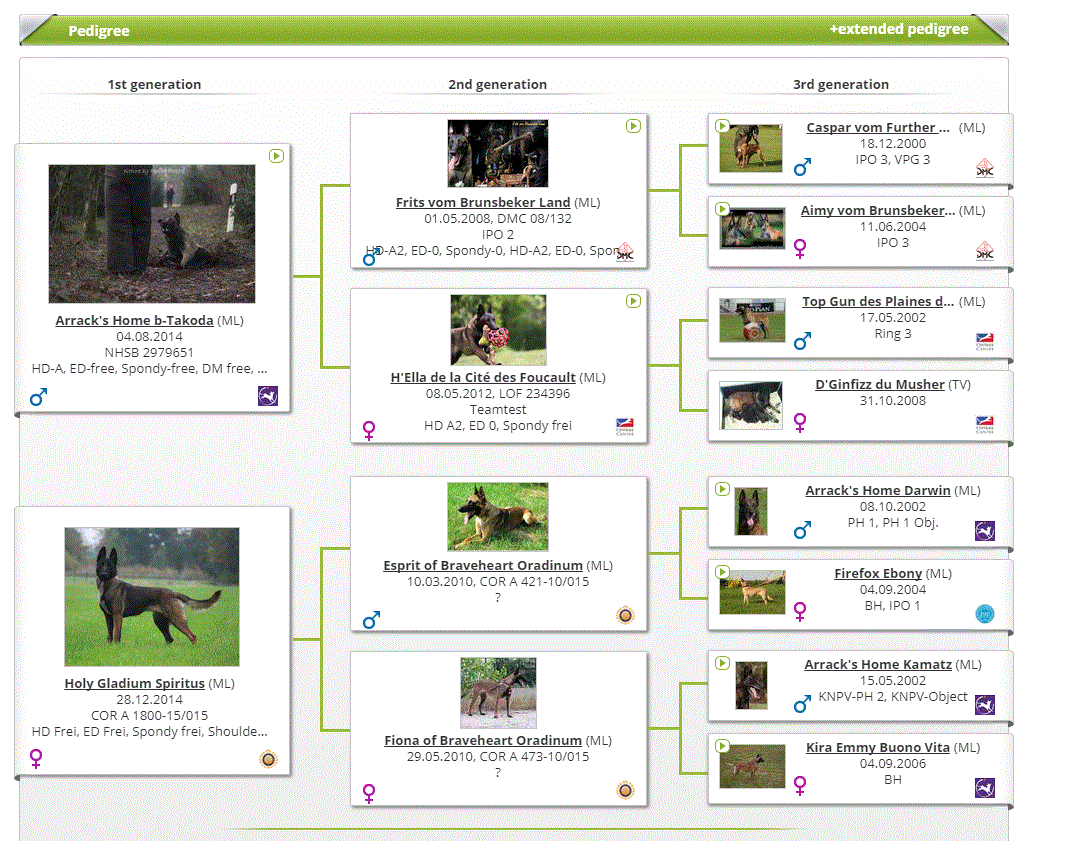Viewport: 1083px width, 841px height.
Task: Click Esprit of Braveheart Oradinum photo
Action: tap(498, 517)
